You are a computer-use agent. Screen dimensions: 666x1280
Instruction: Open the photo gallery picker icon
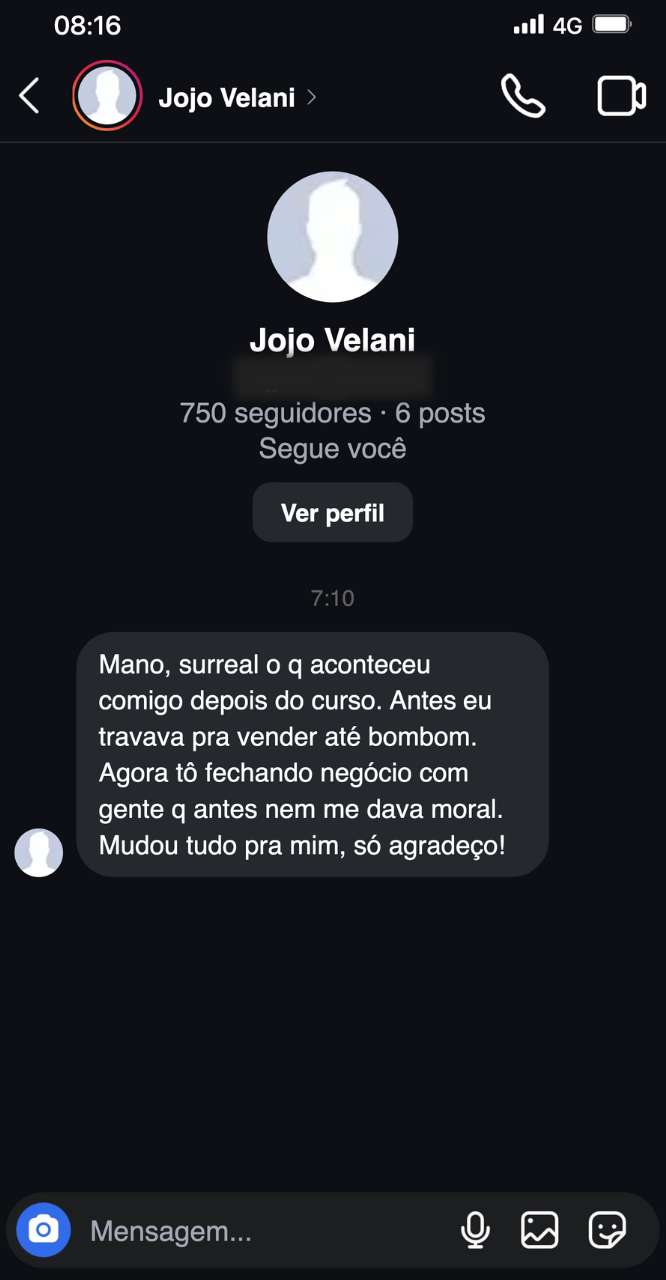point(540,1230)
